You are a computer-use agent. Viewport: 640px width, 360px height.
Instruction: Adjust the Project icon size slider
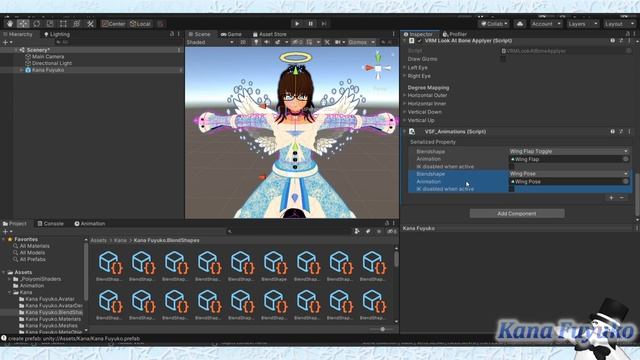382,329
